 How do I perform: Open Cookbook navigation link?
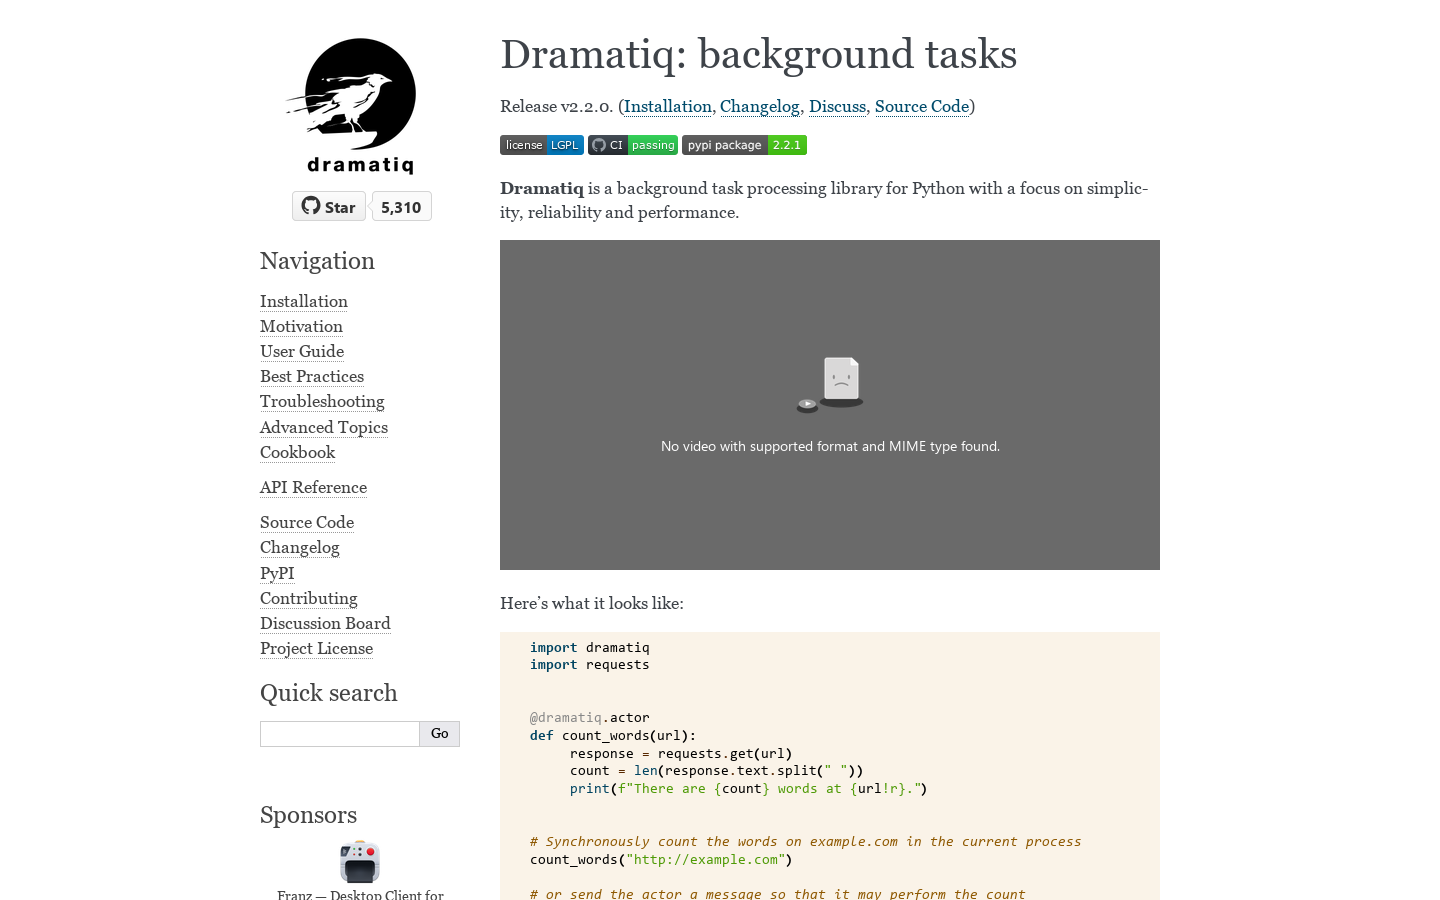(297, 452)
